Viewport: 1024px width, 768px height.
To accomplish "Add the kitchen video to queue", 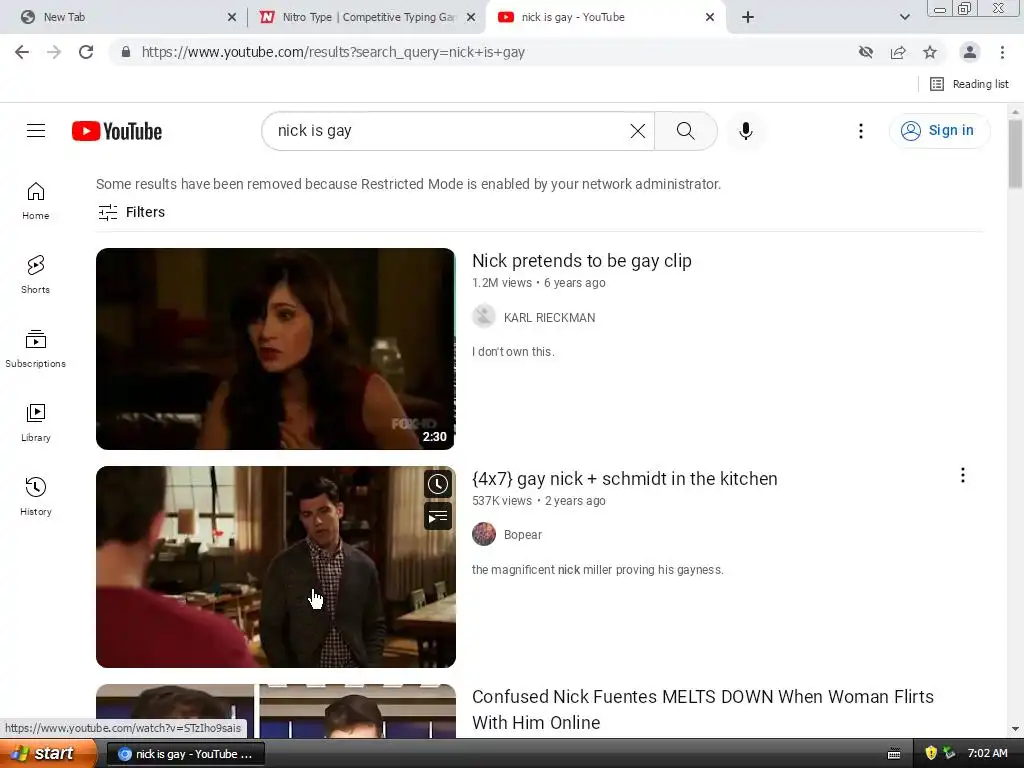I will click(x=438, y=517).
